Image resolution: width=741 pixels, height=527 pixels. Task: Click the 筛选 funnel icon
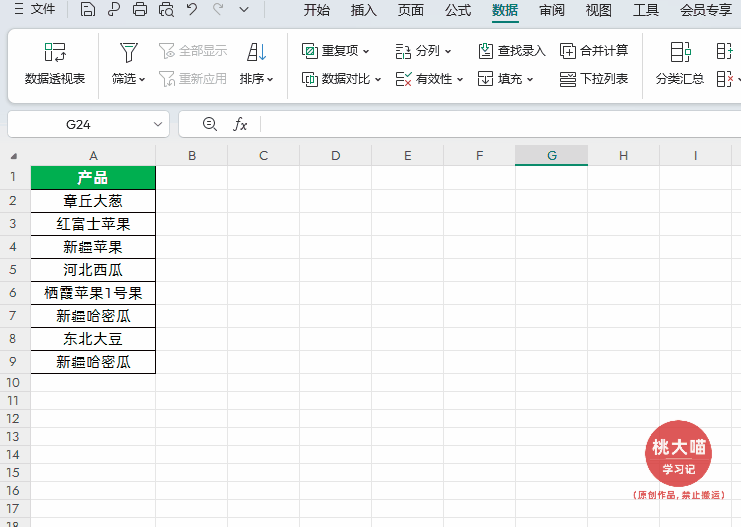tap(129, 52)
